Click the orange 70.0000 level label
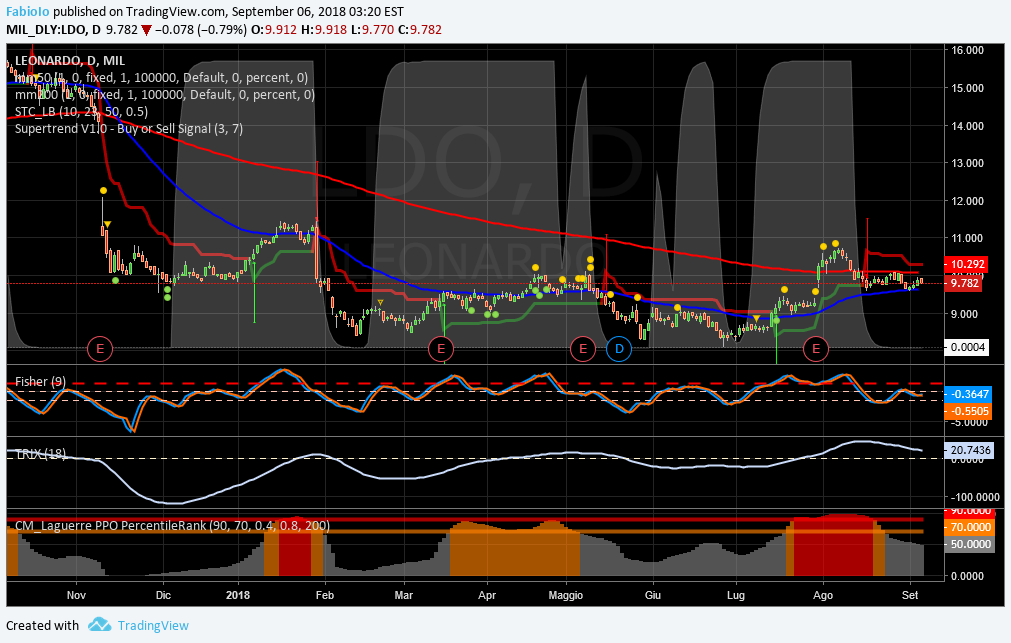This screenshot has width=1011, height=643. pyautogui.click(x=968, y=527)
